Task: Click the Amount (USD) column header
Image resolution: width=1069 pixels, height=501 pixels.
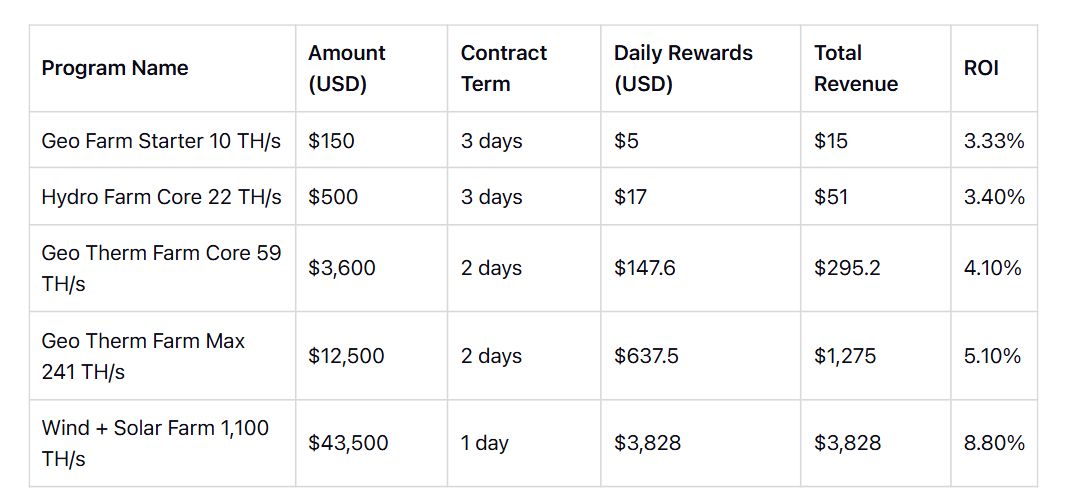Action: [x=346, y=68]
